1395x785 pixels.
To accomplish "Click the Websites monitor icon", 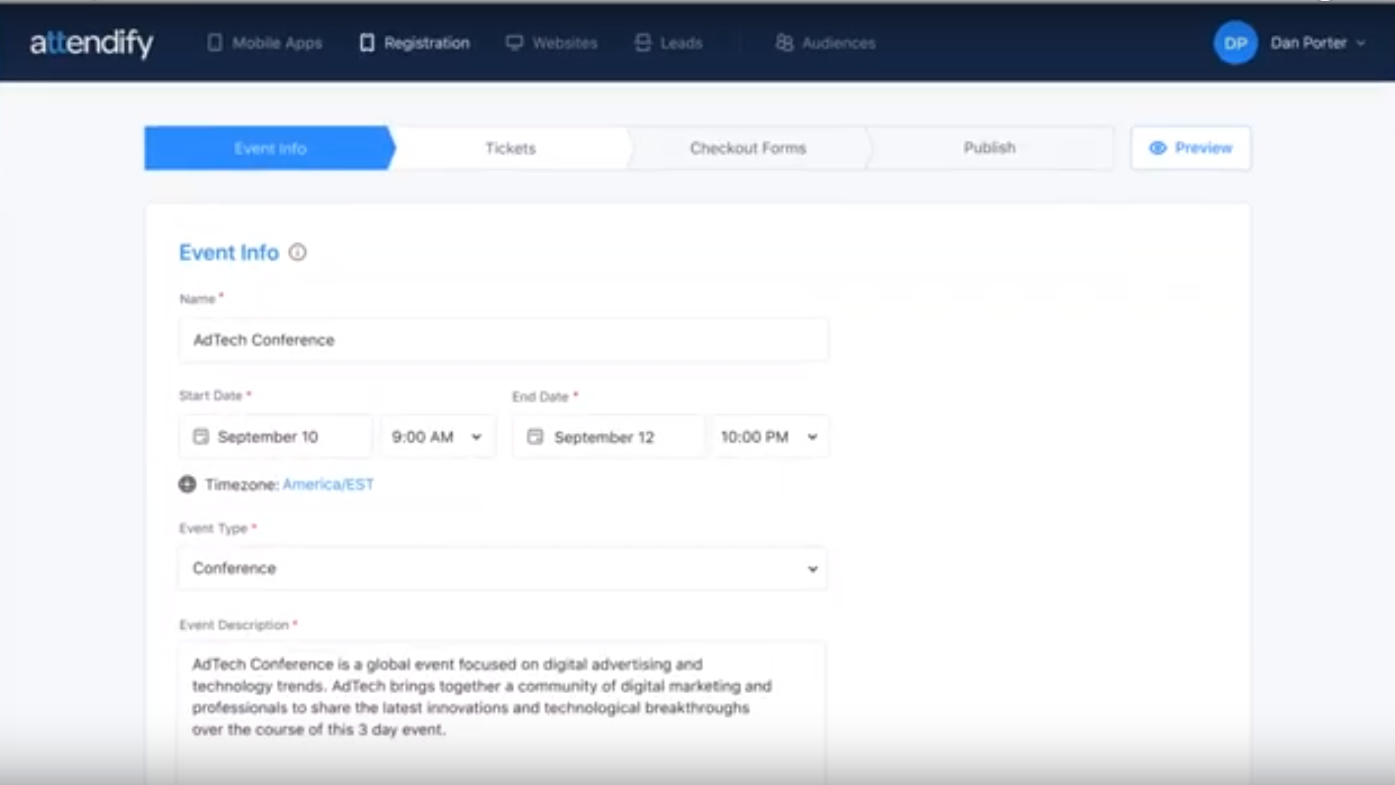I will [514, 43].
